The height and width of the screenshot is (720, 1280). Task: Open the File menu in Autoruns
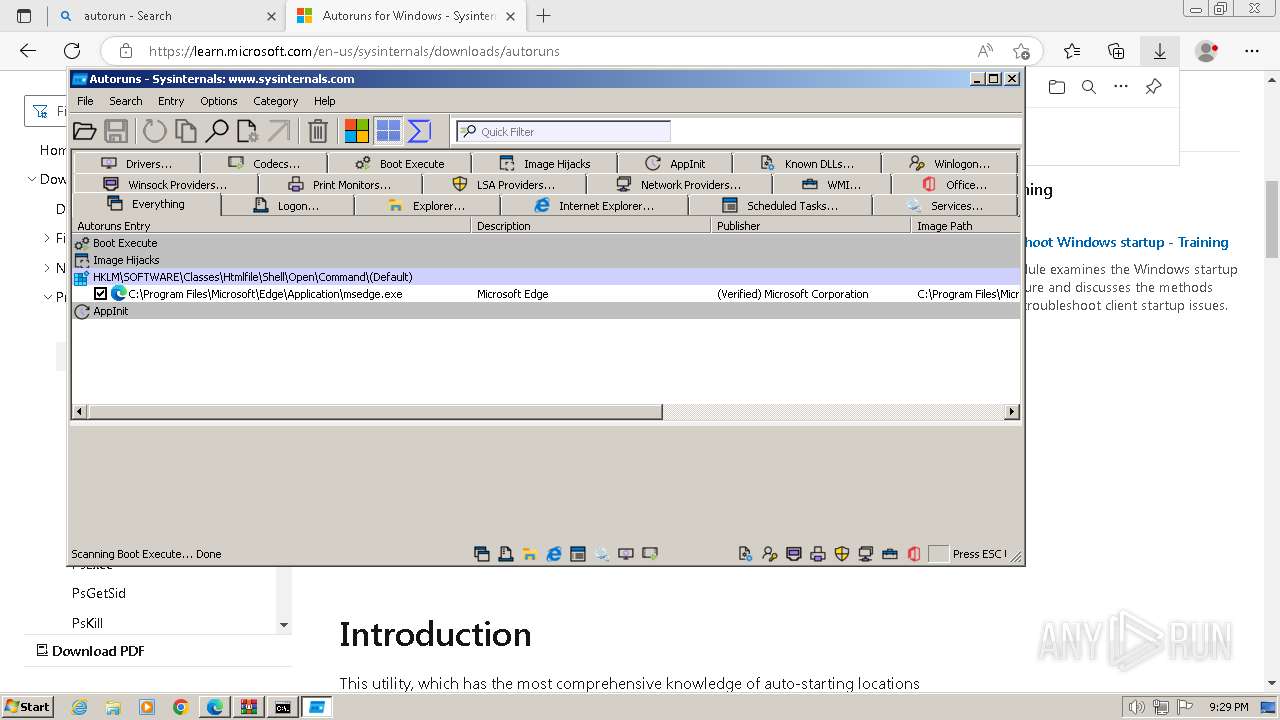[x=85, y=101]
